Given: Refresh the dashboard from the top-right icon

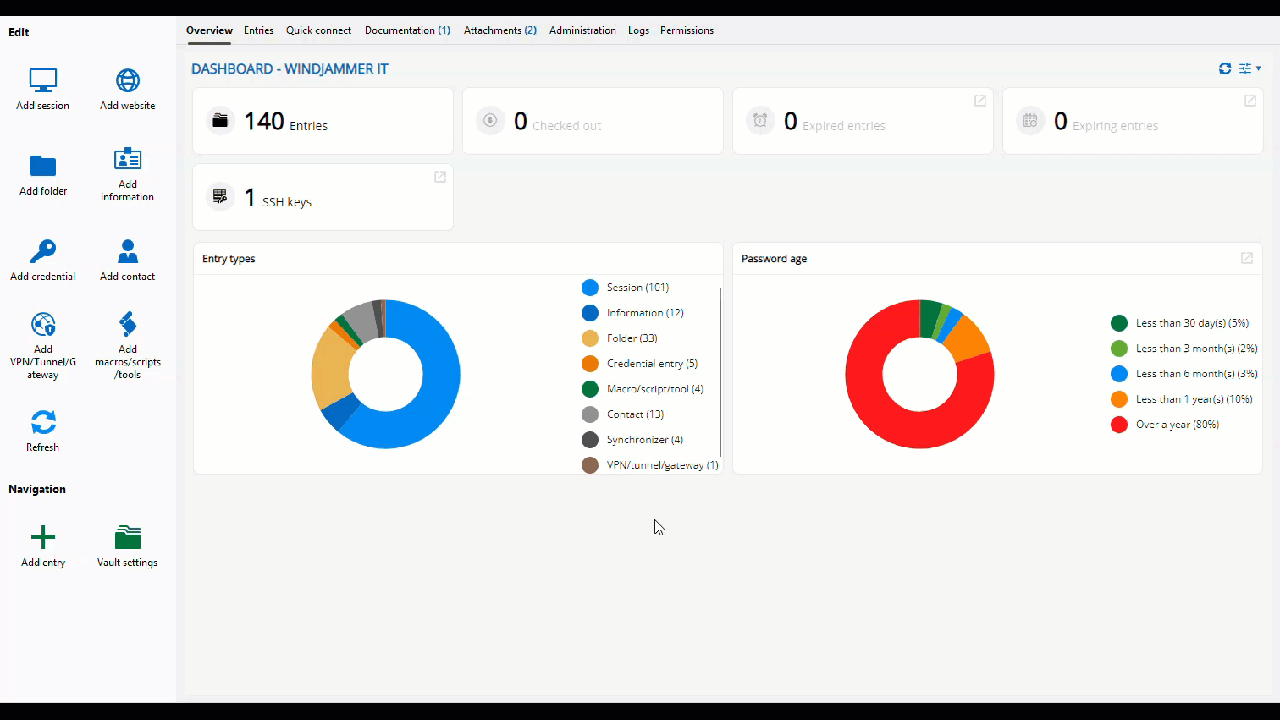Looking at the screenshot, I should pyautogui.click(x=1225, y=69).
